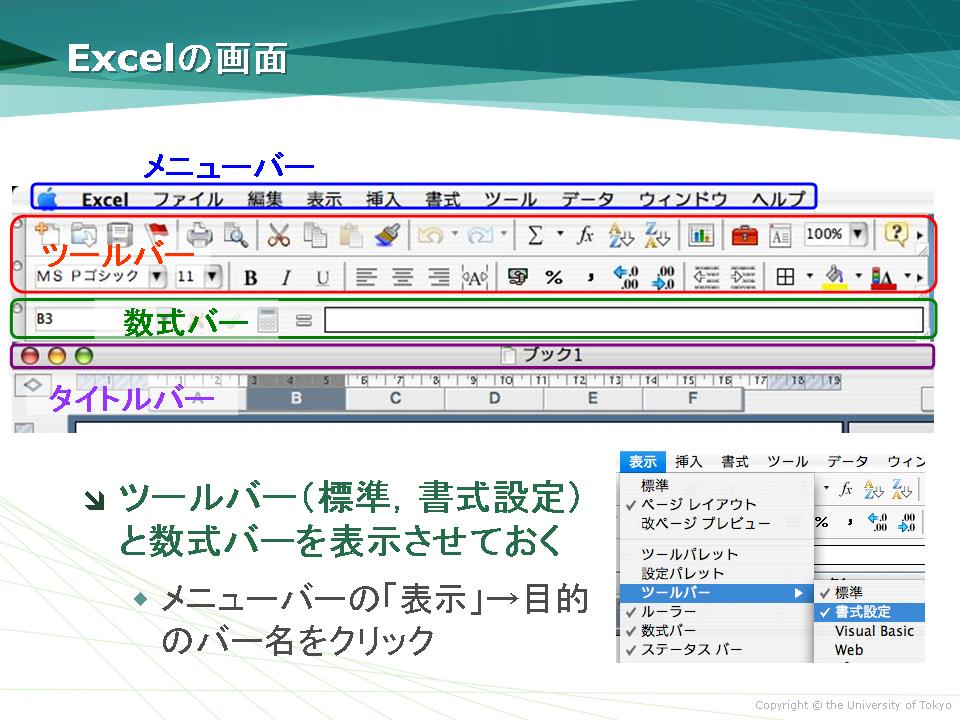The height and width of the screenshot is (720, 960).
Task: Apply Comma style in main formatting toolbar
Action: 590,278
